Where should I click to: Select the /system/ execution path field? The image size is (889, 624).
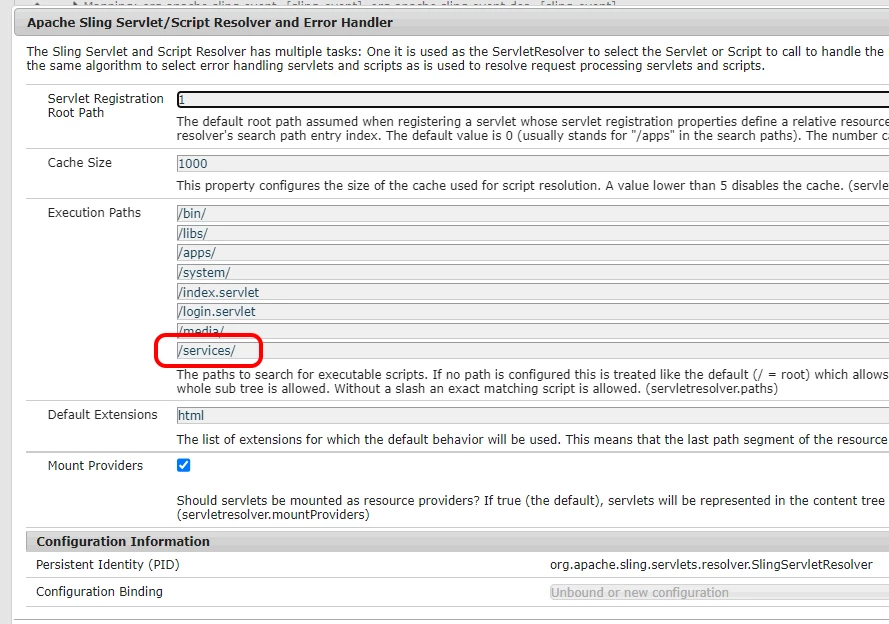point(533,273)
